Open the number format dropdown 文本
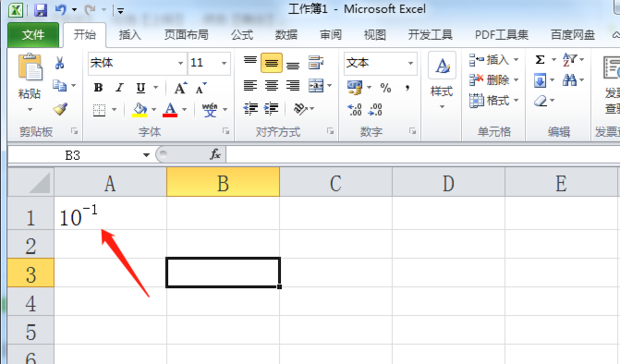The height and width of the screenshot is (364, 620). [x=410, y=63]
